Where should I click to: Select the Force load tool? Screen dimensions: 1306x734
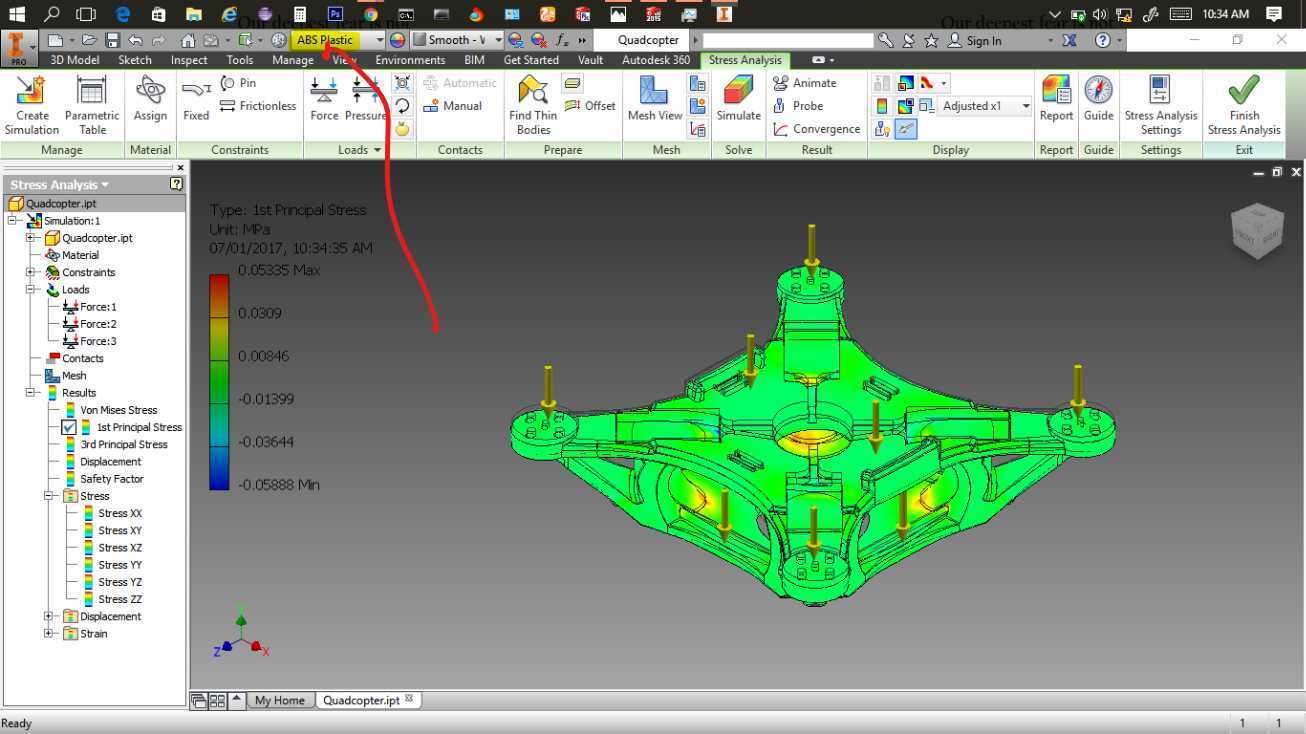(x=324, y=98)
